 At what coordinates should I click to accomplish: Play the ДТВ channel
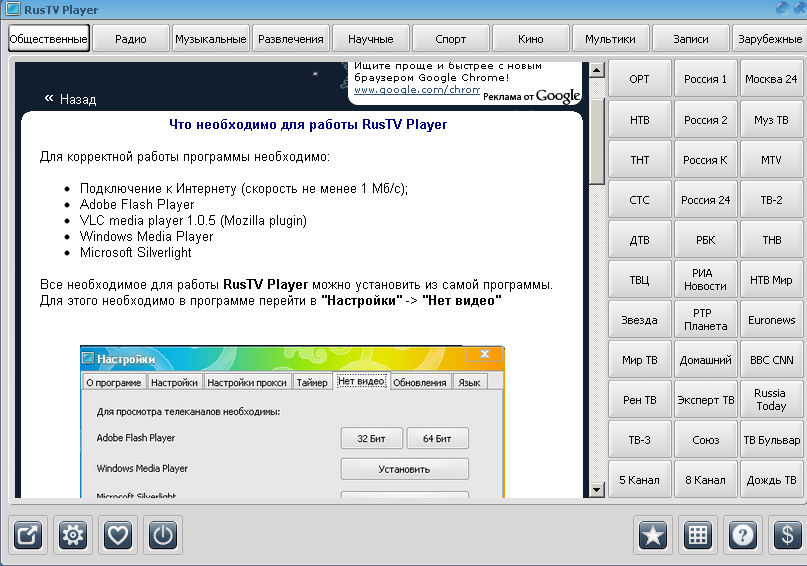tap(640, 240)
